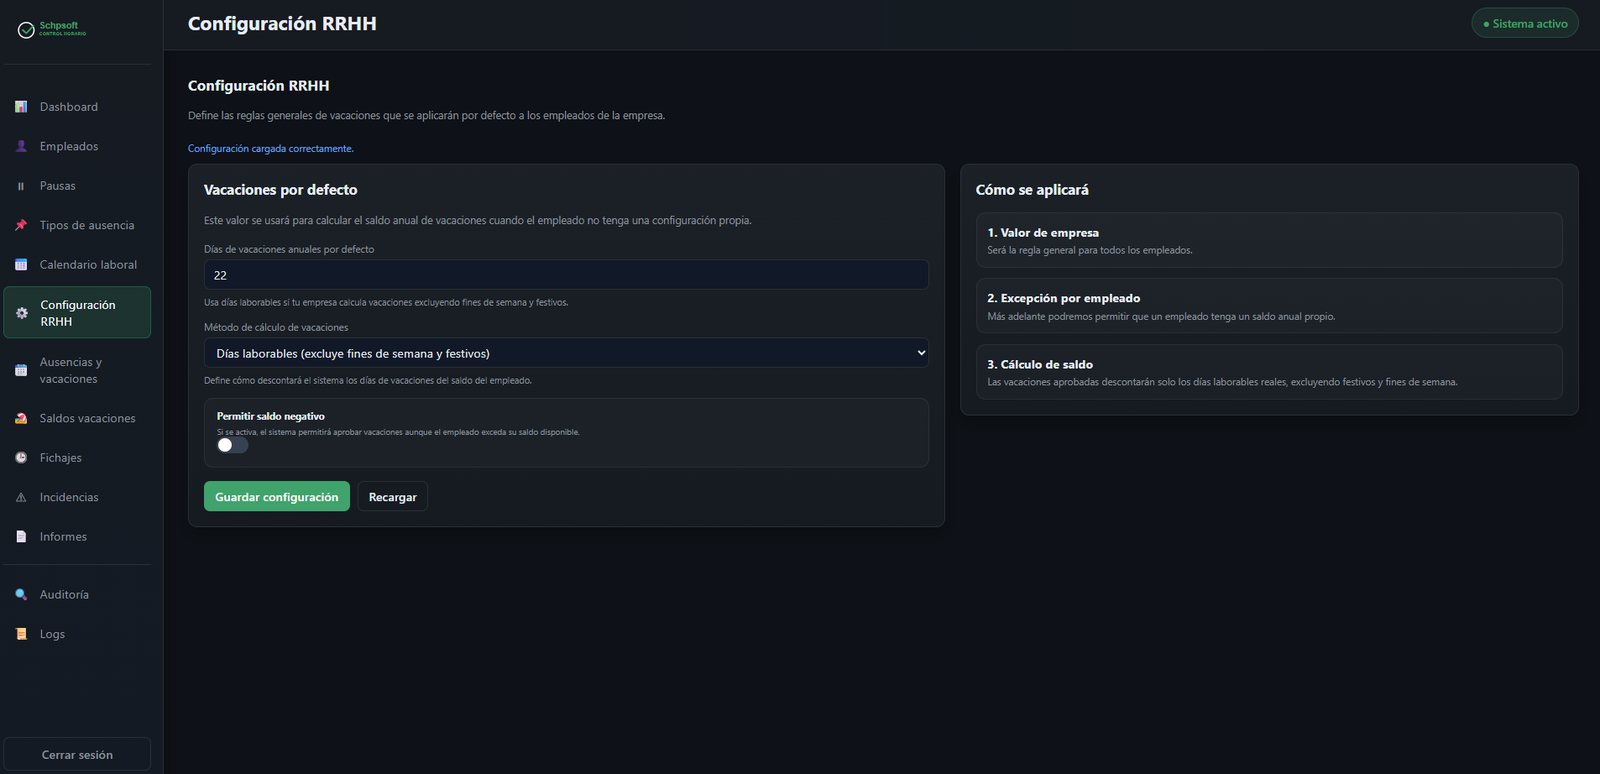
Task: Click the Recargar button
Action: (x=392, y=497)
